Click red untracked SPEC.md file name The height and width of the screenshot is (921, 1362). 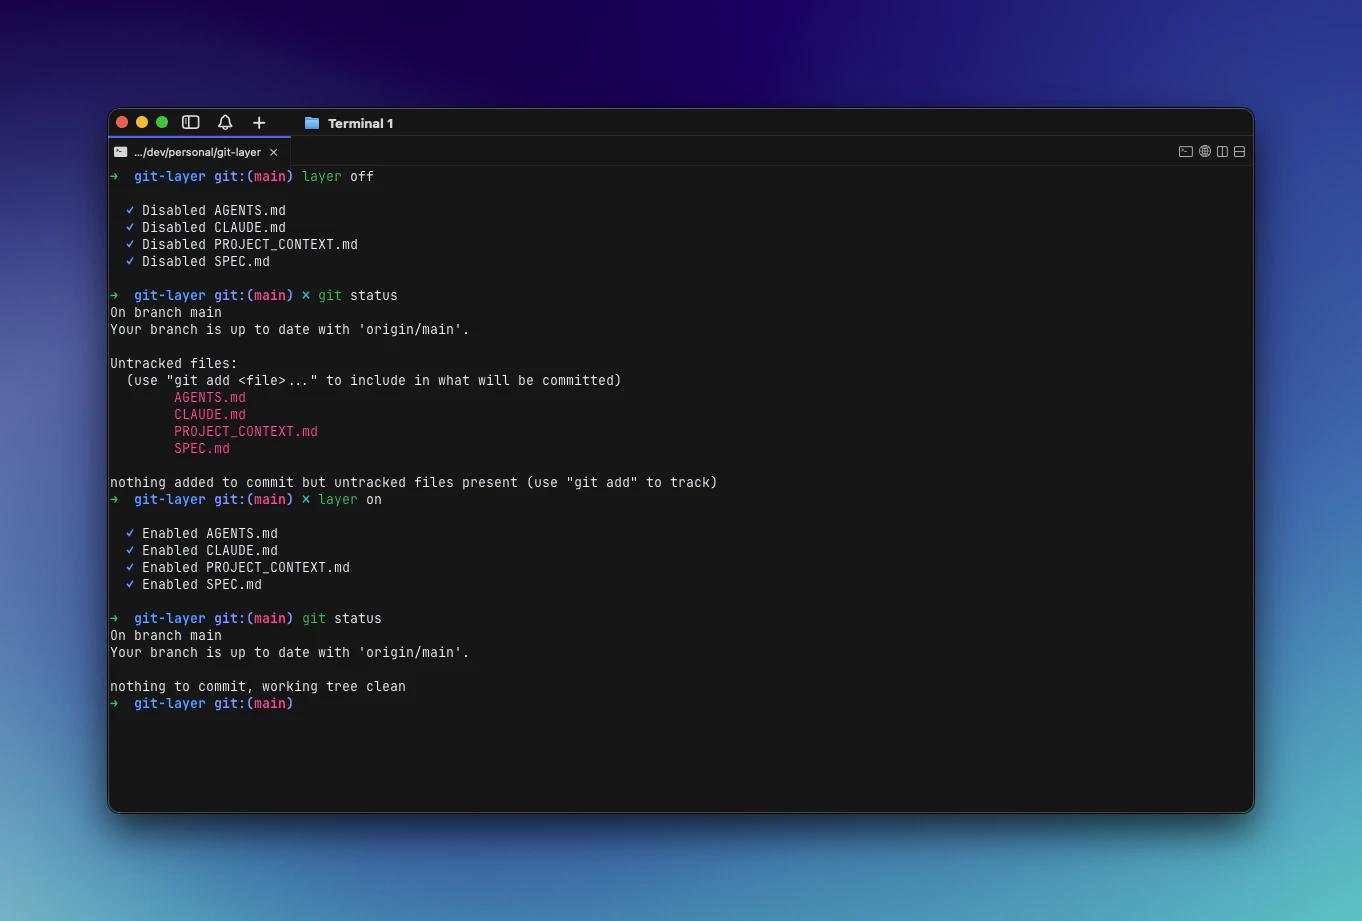click(x=202, y=448)
